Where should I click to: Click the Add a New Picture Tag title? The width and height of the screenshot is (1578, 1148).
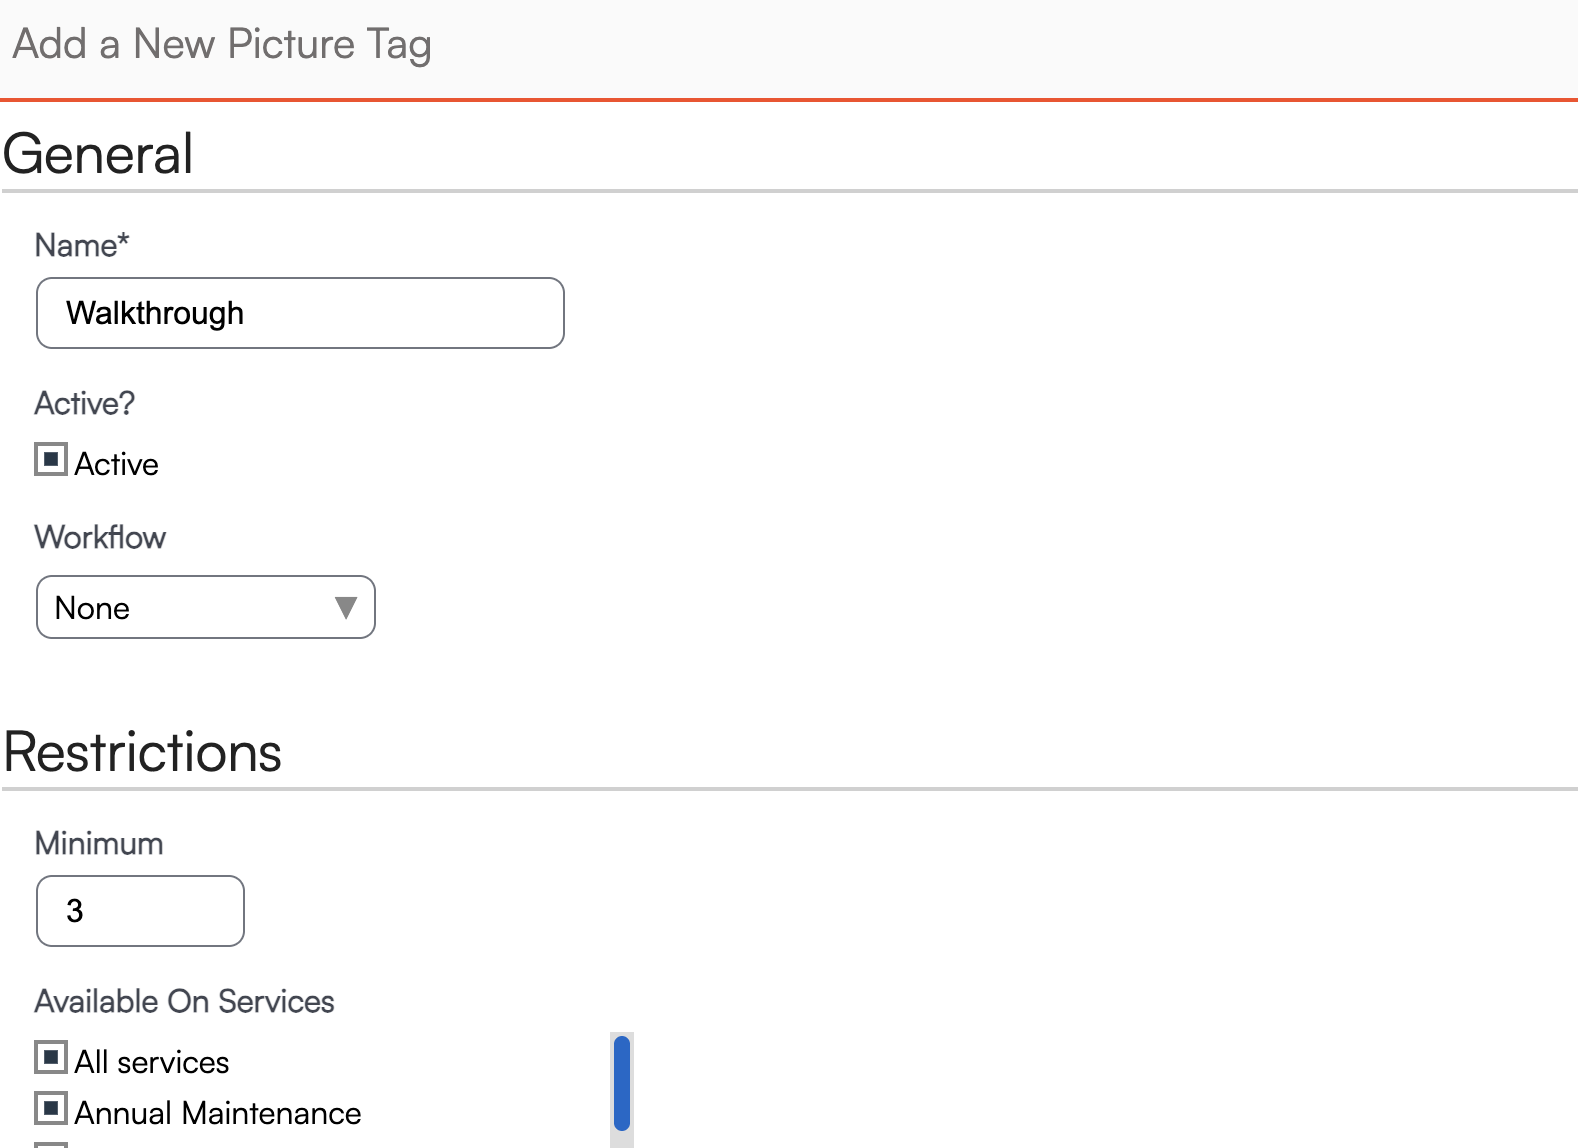(222, 45)
